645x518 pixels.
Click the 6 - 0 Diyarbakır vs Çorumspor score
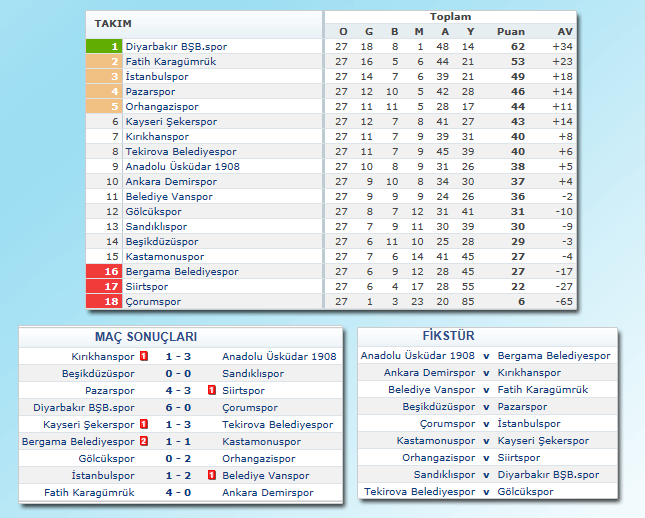(179, 408)
